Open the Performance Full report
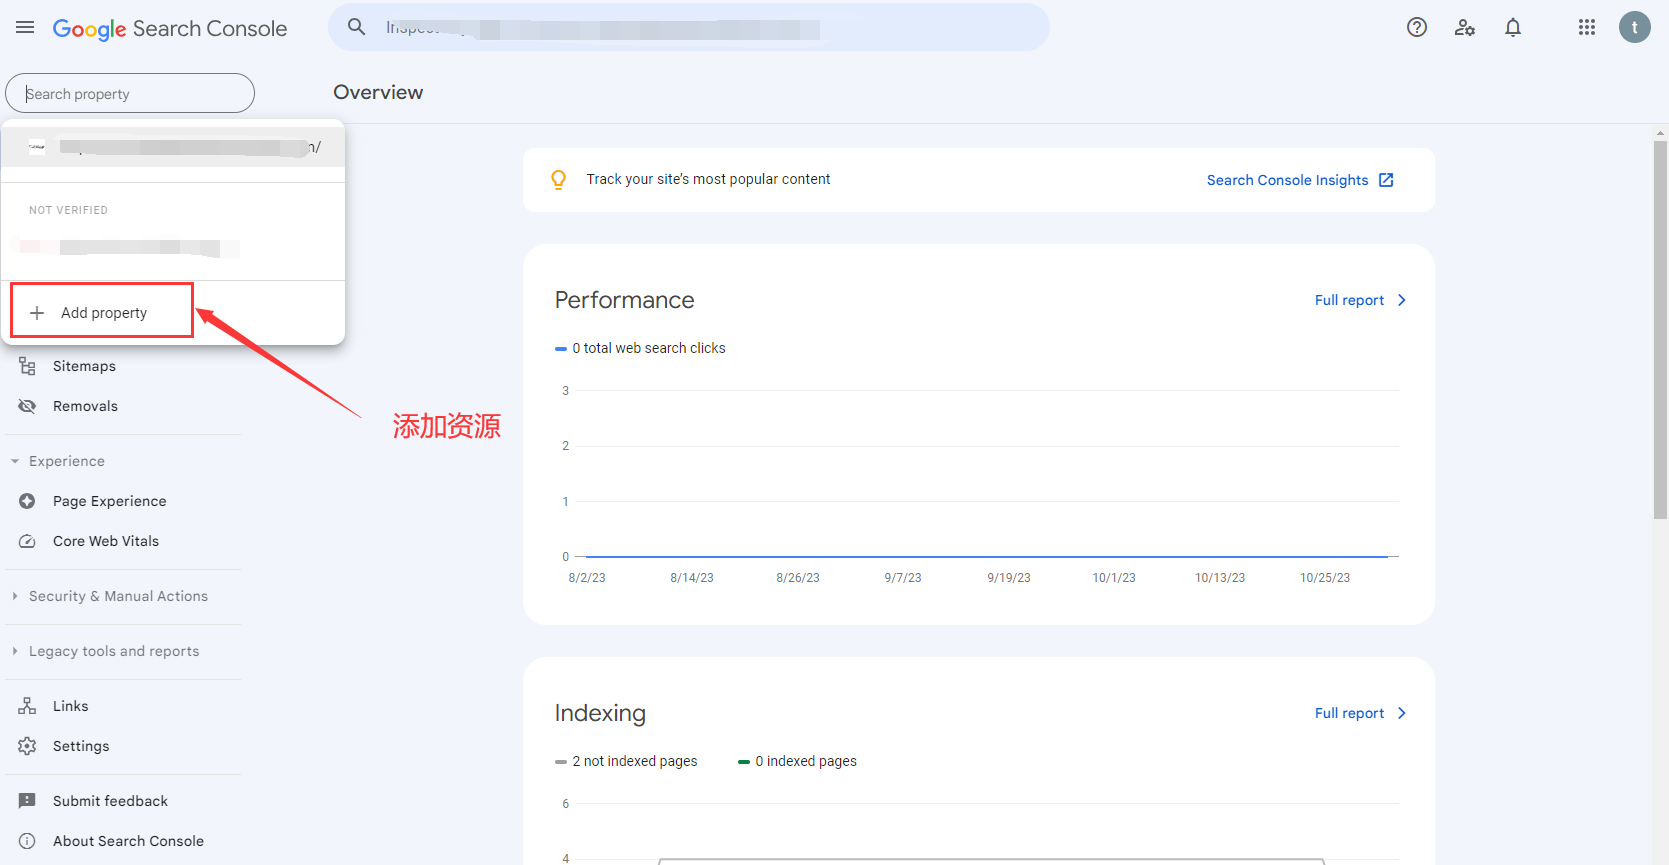The image size is (1669, 865). [x=1359, y=300]
